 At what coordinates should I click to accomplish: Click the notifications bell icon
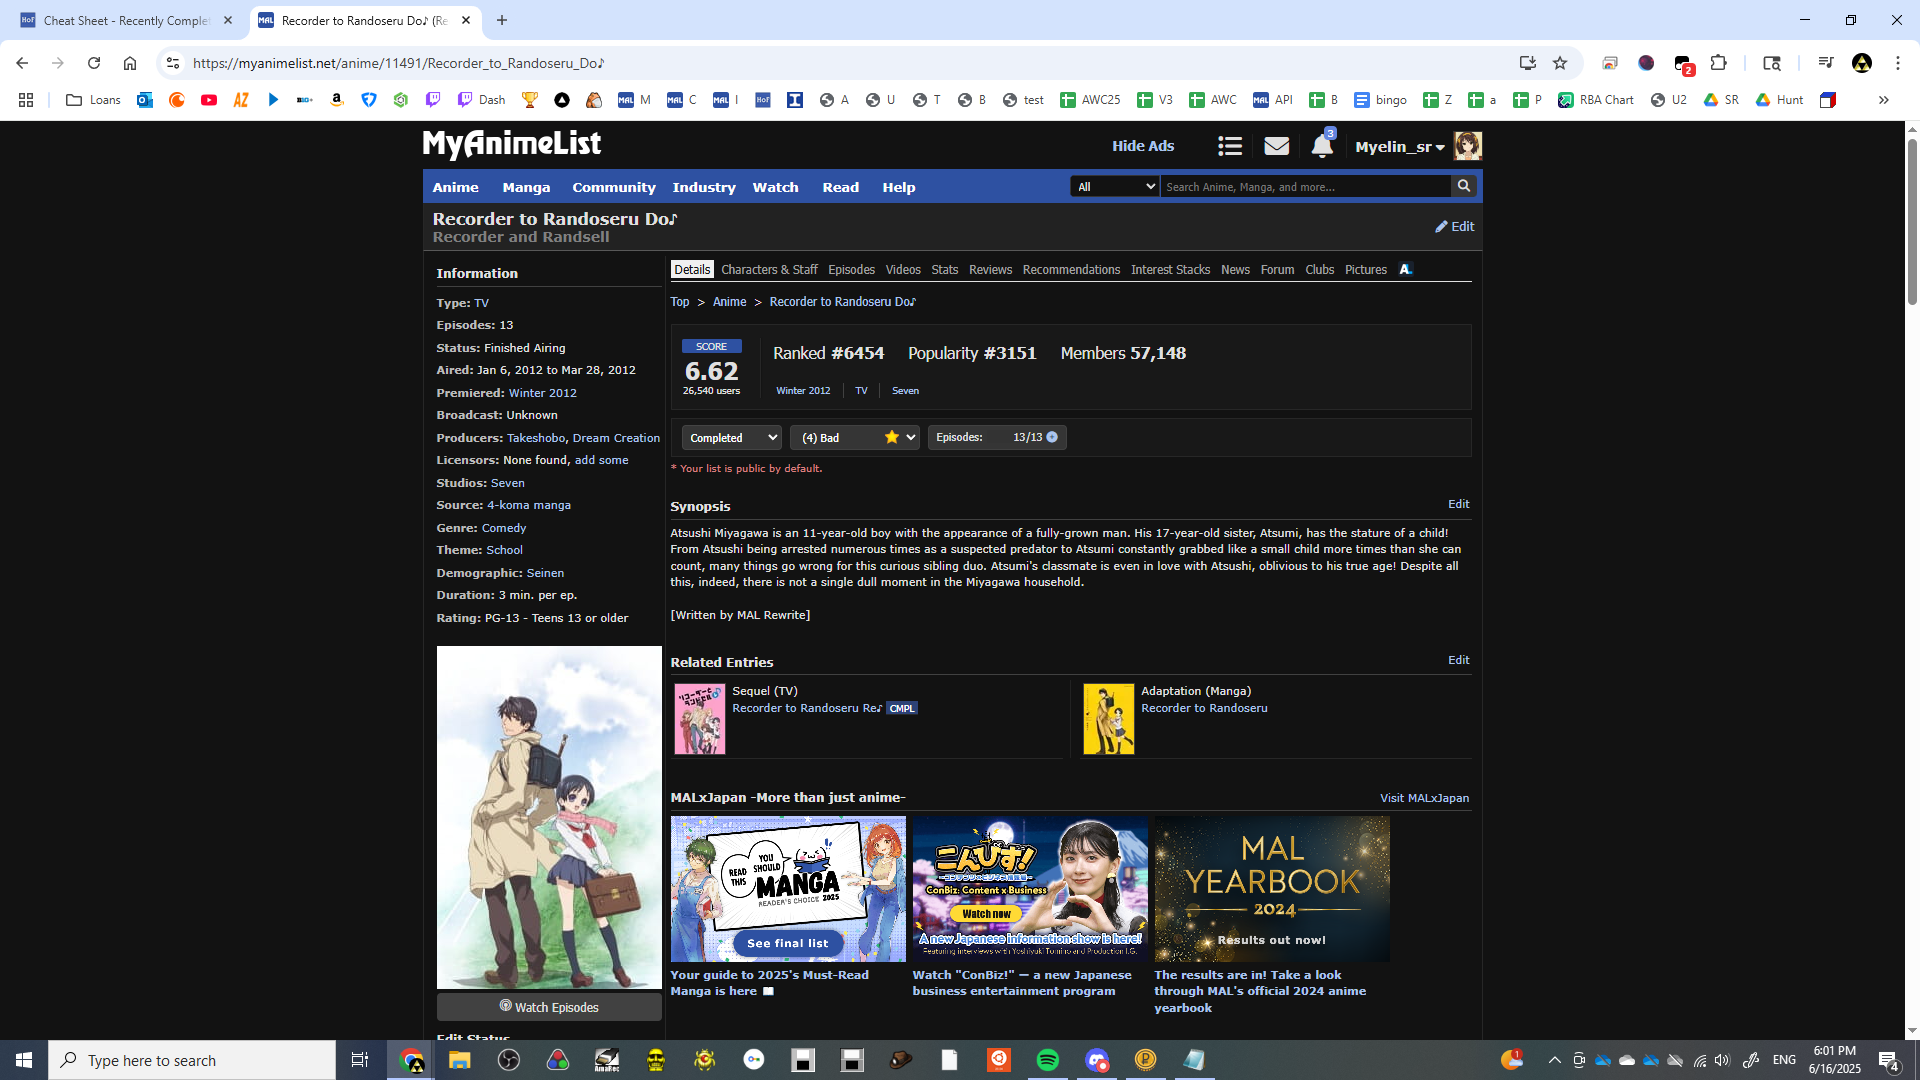tap(1321, 147)
